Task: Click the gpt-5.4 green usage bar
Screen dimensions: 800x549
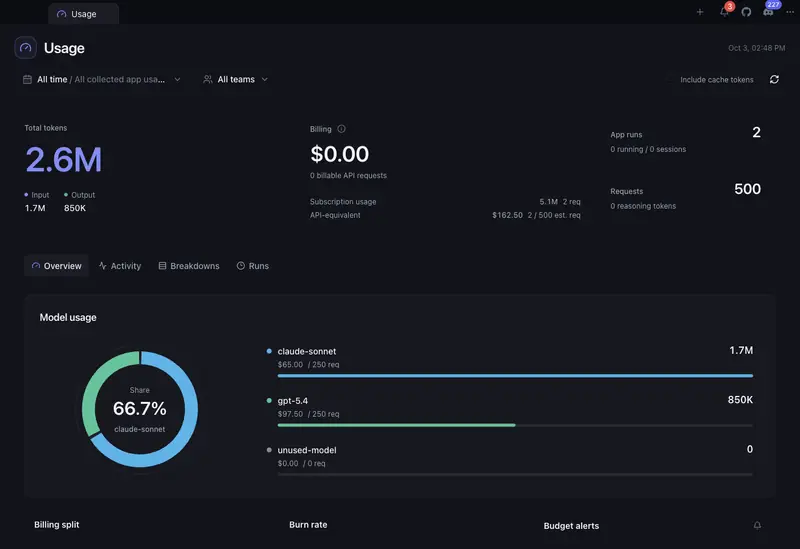Action: click(396, 425)
